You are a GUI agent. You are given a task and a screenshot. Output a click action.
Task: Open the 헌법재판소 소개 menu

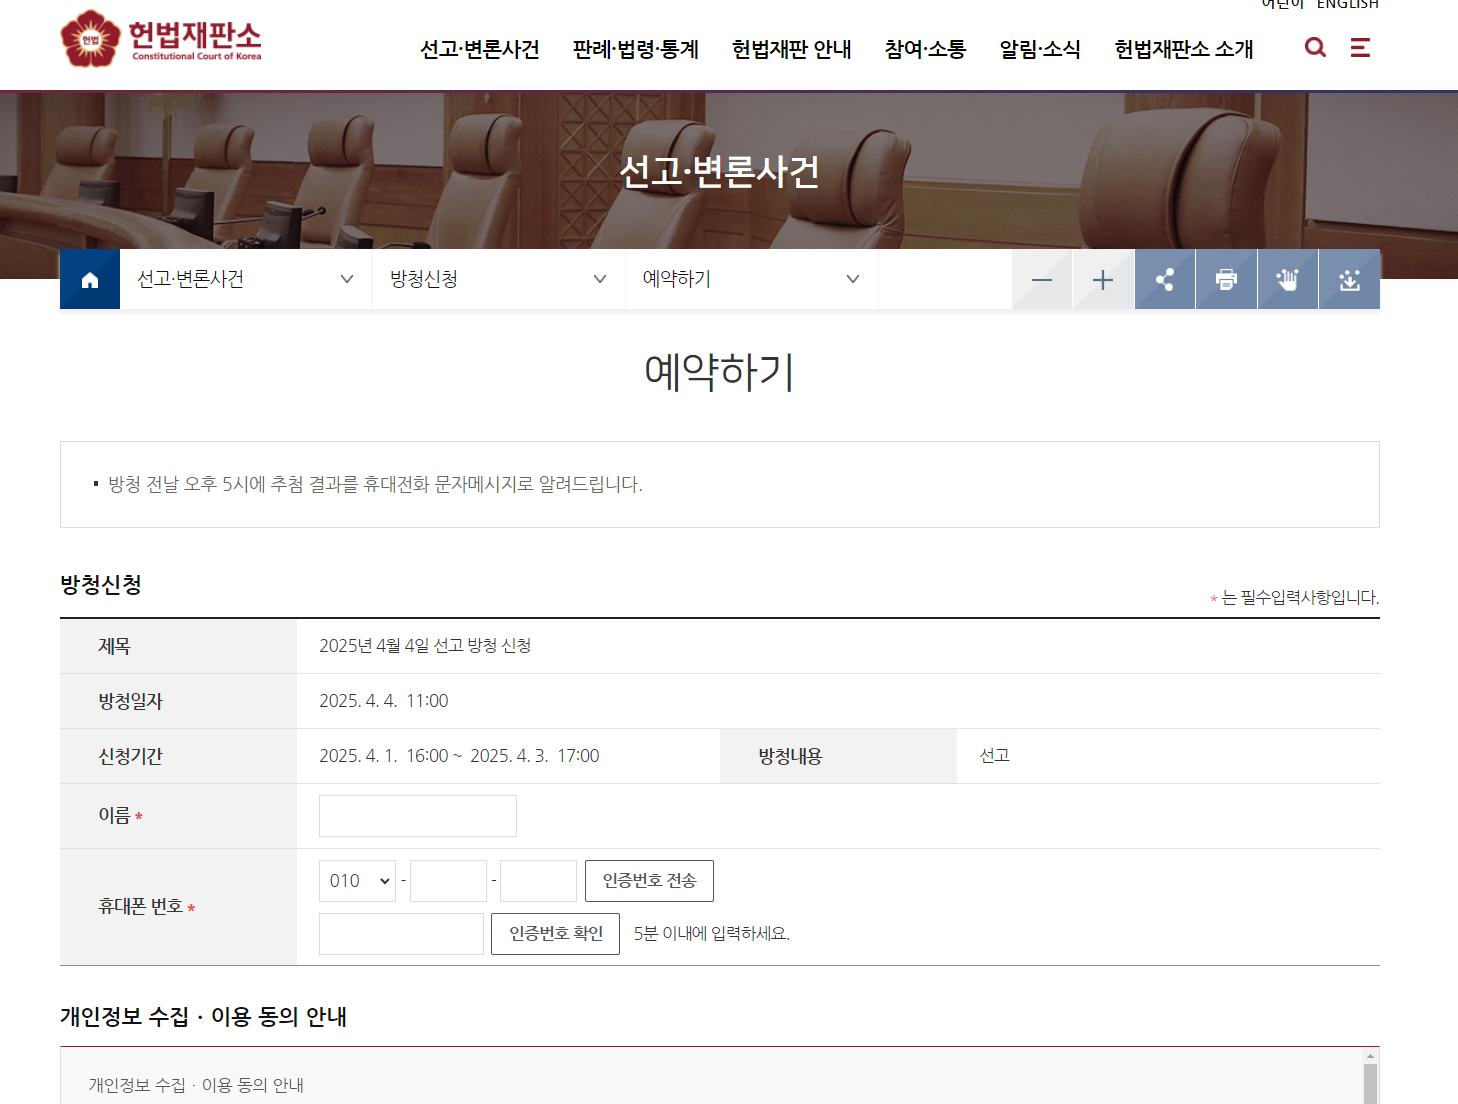tap(1184, 49)
